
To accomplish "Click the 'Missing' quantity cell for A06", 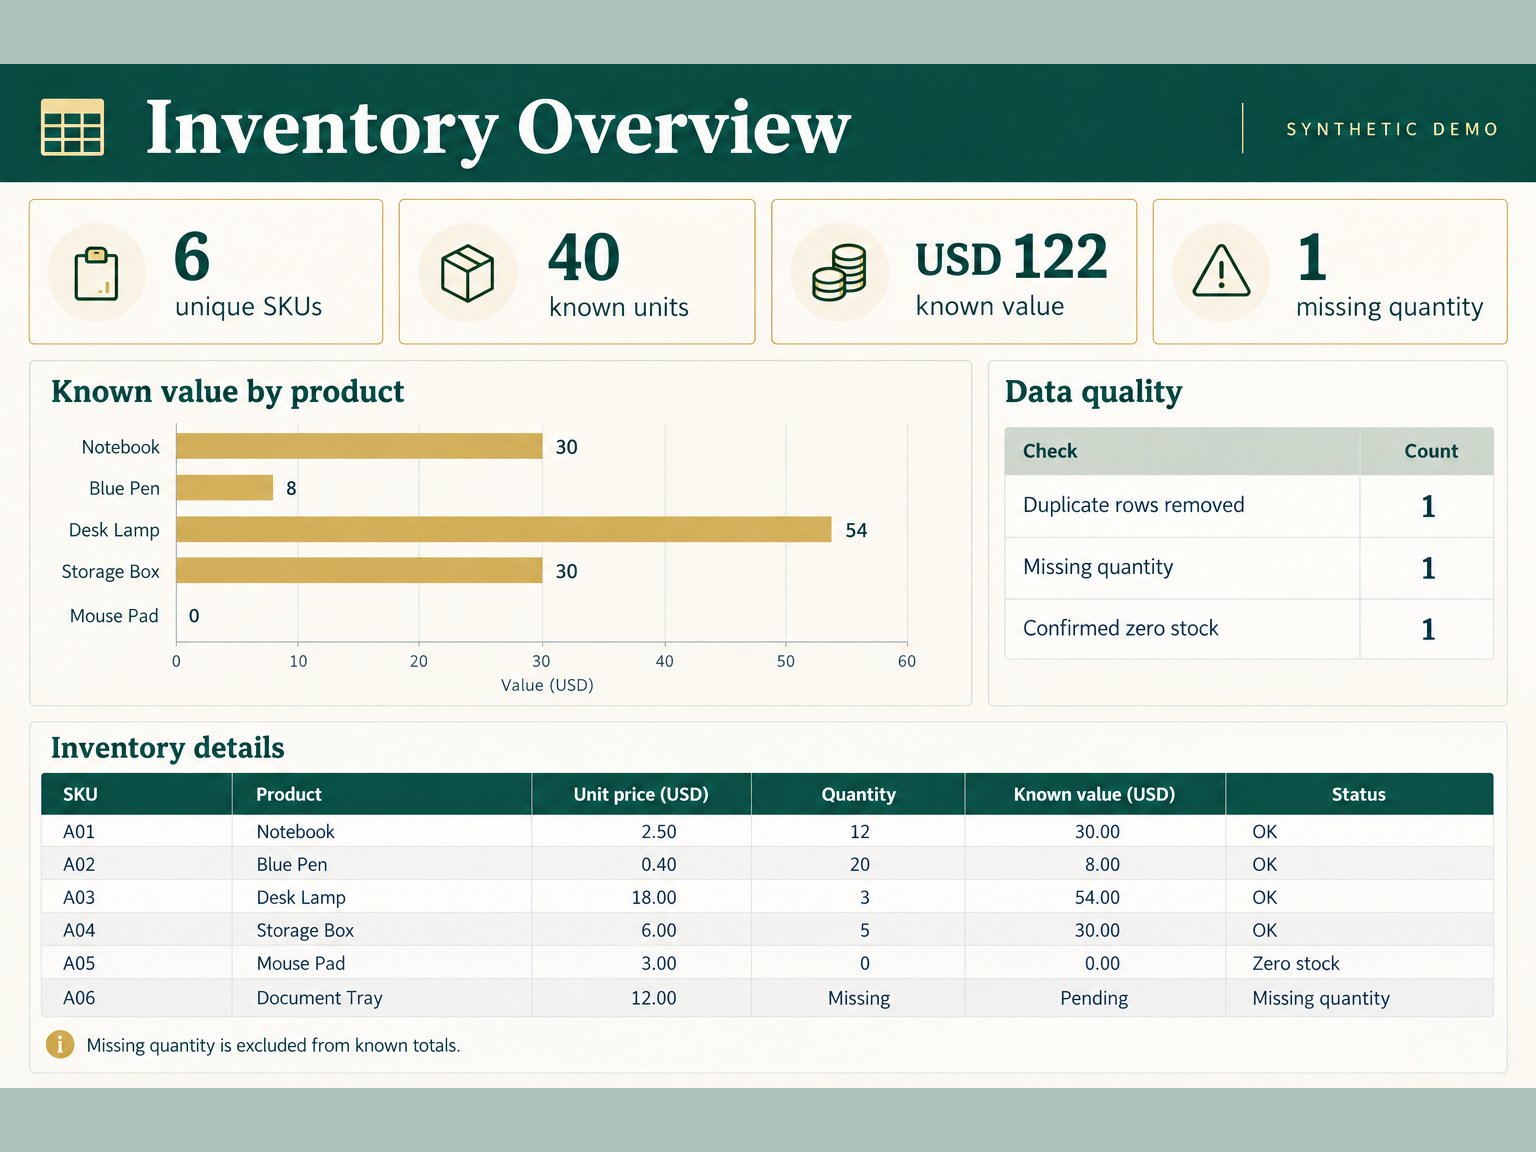I will click(858, 998).
